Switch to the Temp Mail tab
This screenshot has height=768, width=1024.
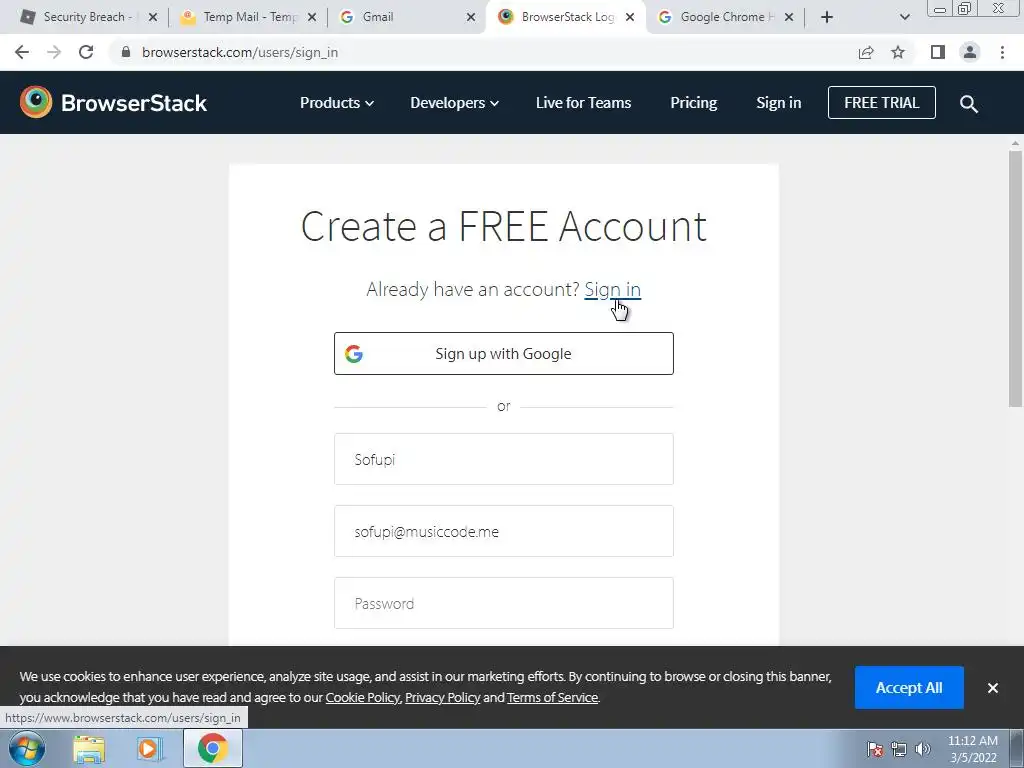pyautogui.click(x=248, y=17)
